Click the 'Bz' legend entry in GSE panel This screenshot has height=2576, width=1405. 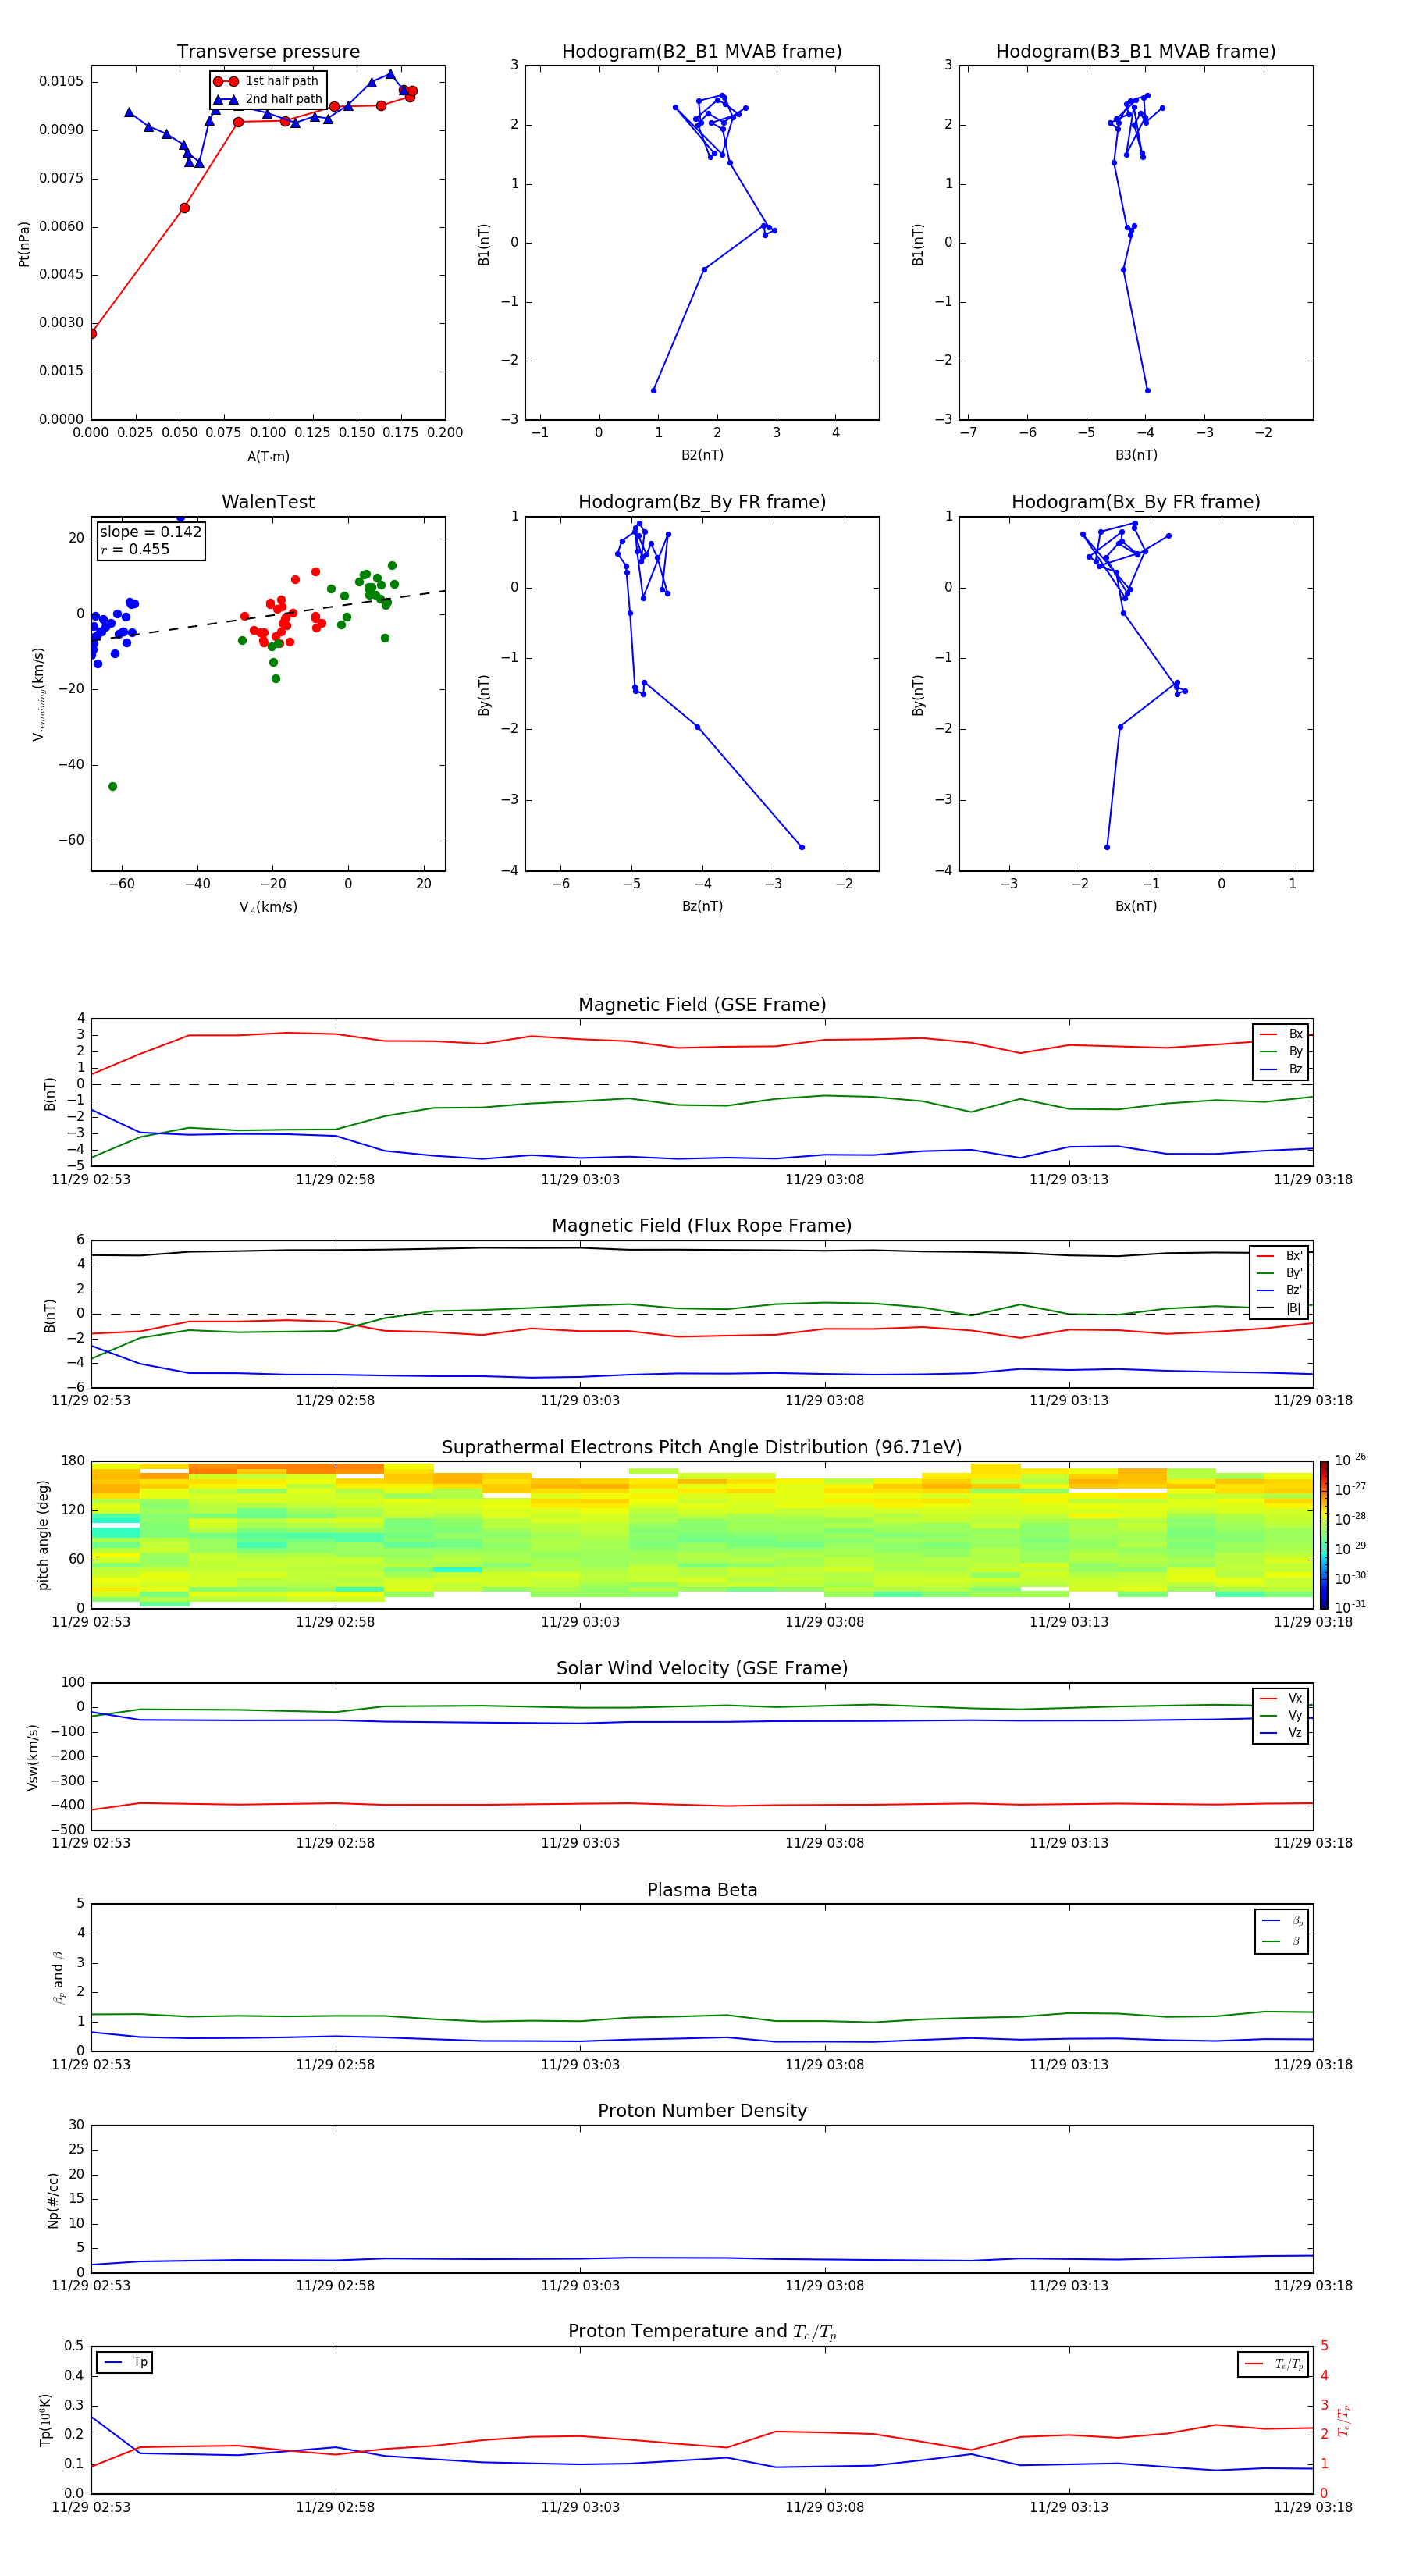point(1281,1069)
